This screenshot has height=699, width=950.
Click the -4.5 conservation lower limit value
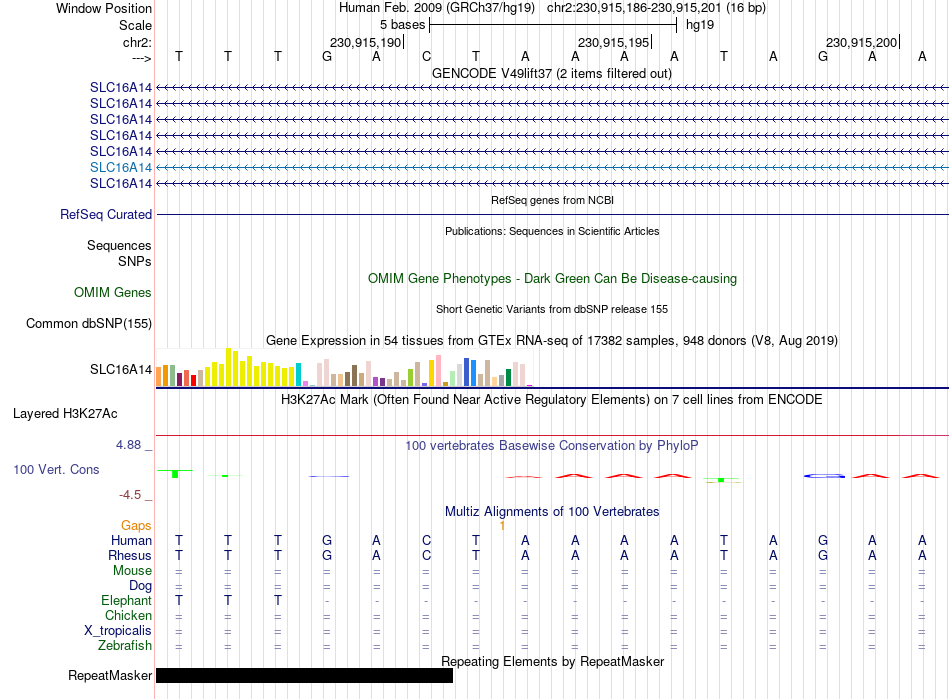tap(130, 495)
